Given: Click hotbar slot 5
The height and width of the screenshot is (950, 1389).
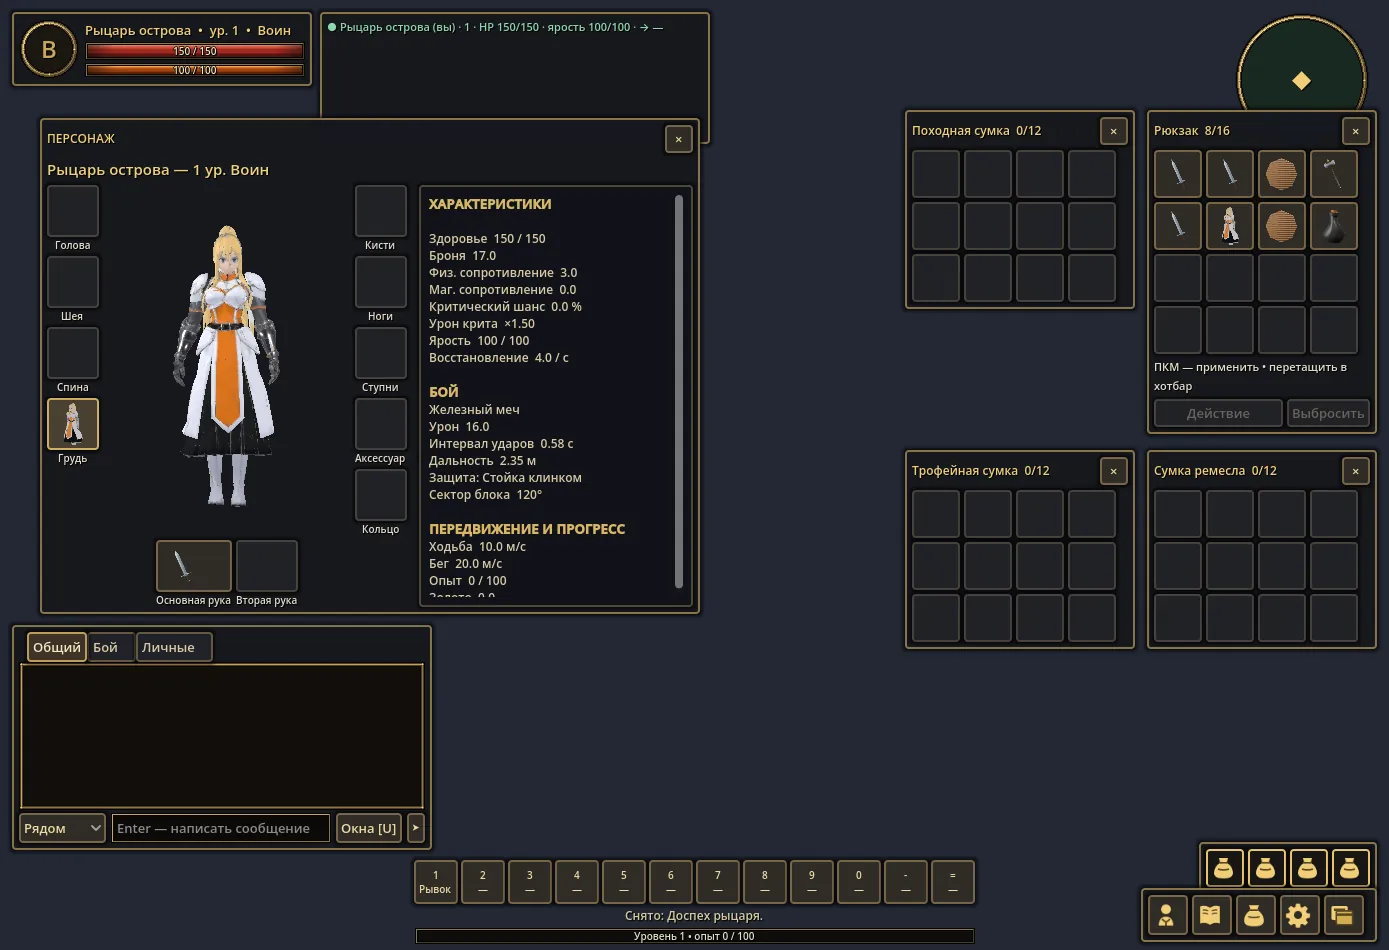Looking at the screenshot, I should click(623, 882).
